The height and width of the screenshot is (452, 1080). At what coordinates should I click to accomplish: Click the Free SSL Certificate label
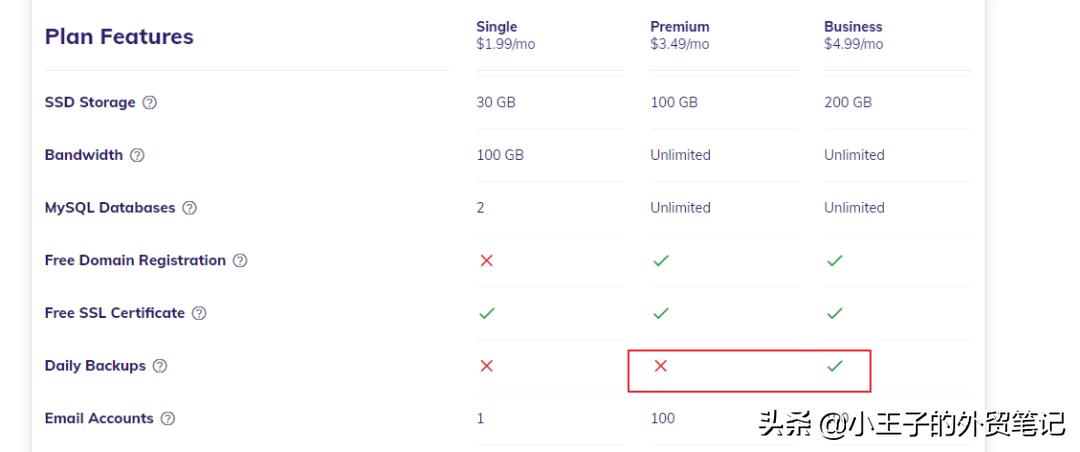[115, 313]
